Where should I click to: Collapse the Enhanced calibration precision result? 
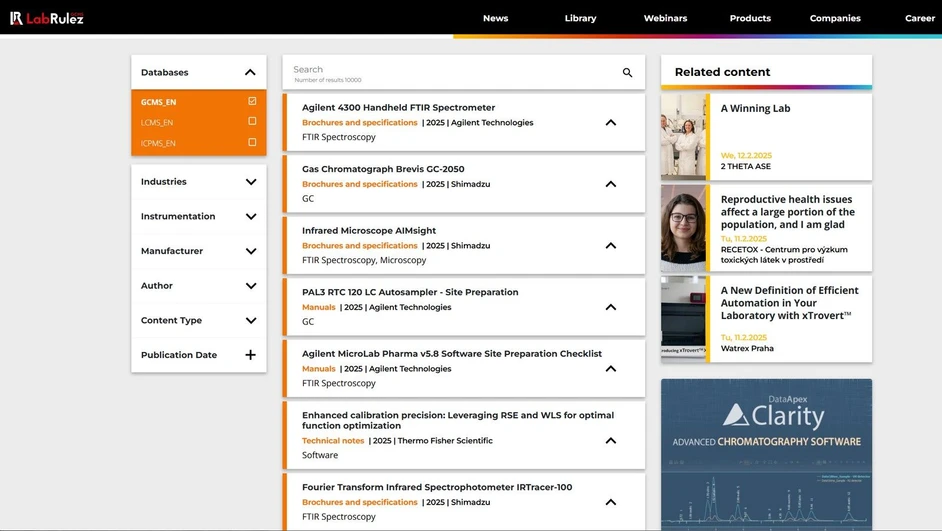coord(611,441)
